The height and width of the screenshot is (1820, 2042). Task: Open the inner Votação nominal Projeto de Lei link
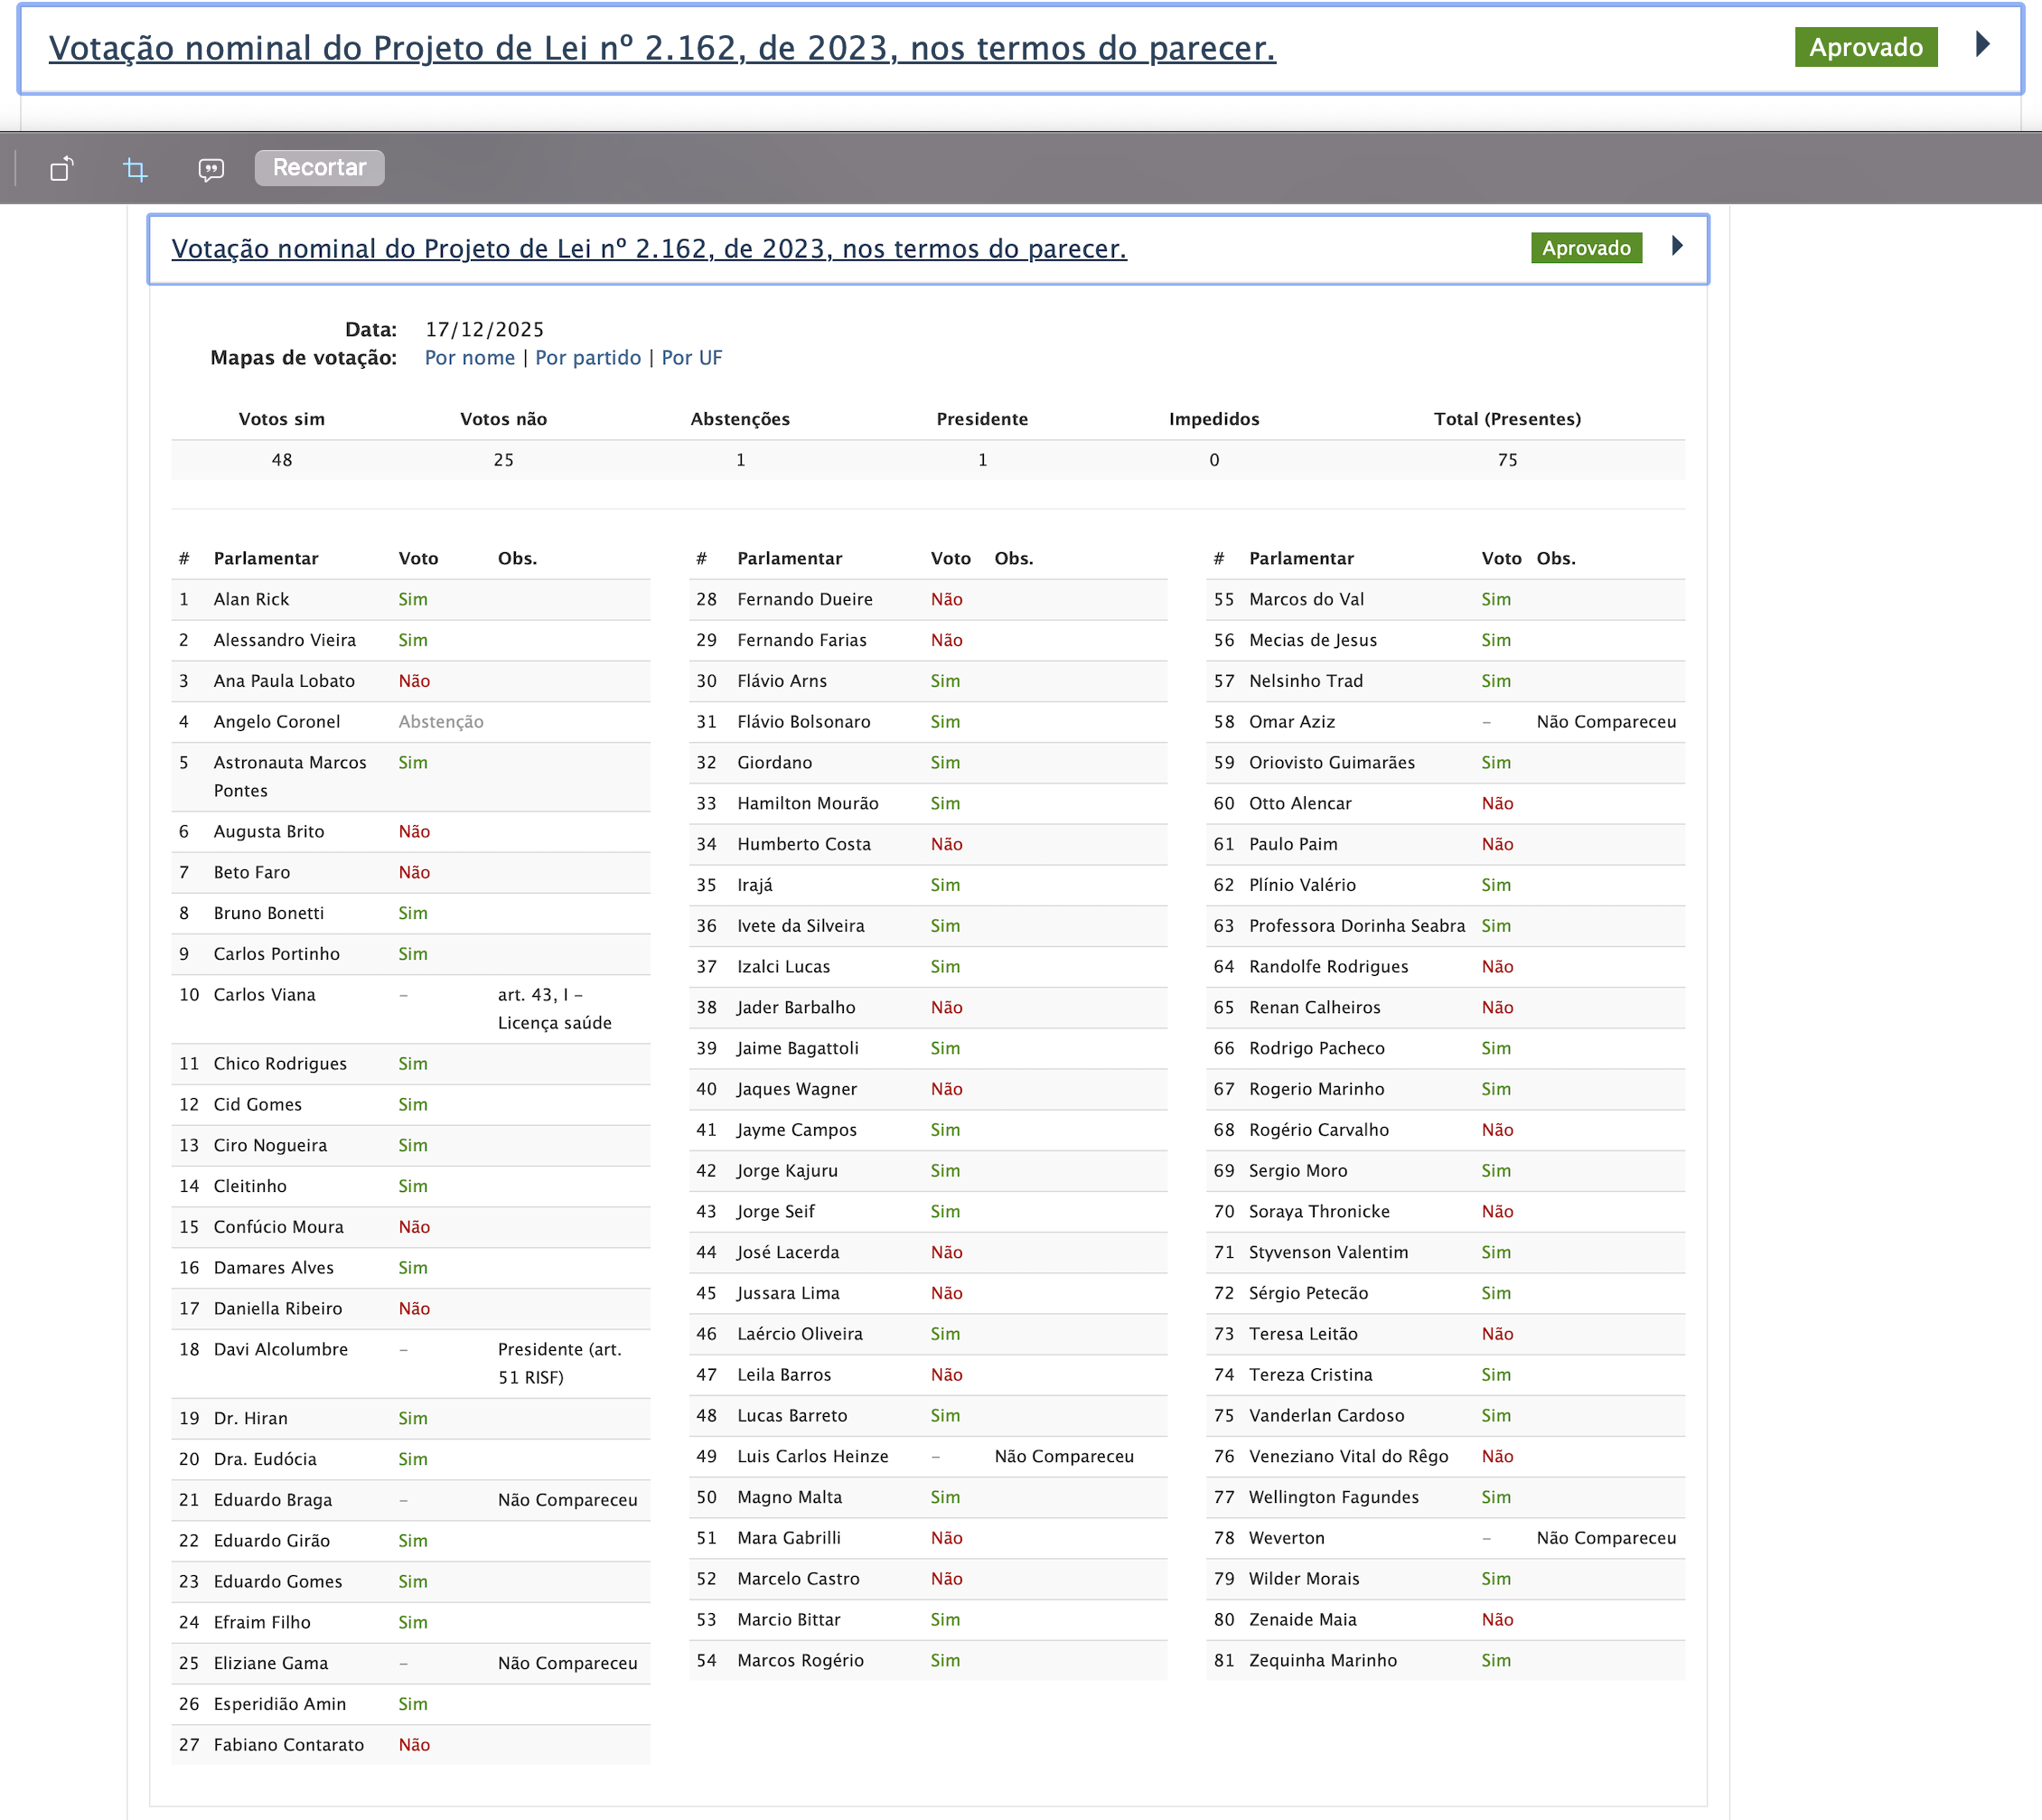(649, 249)
